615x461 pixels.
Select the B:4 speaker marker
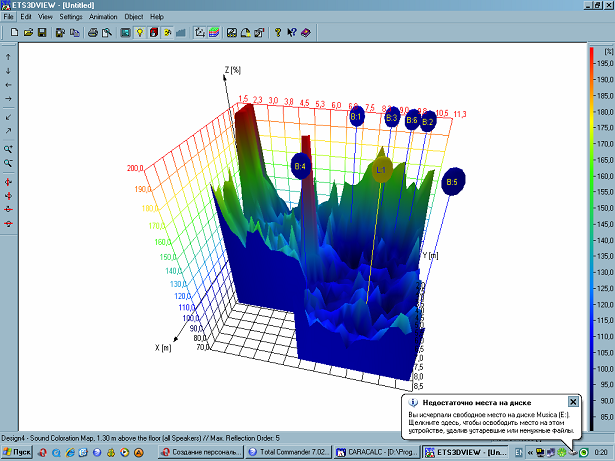301,166
